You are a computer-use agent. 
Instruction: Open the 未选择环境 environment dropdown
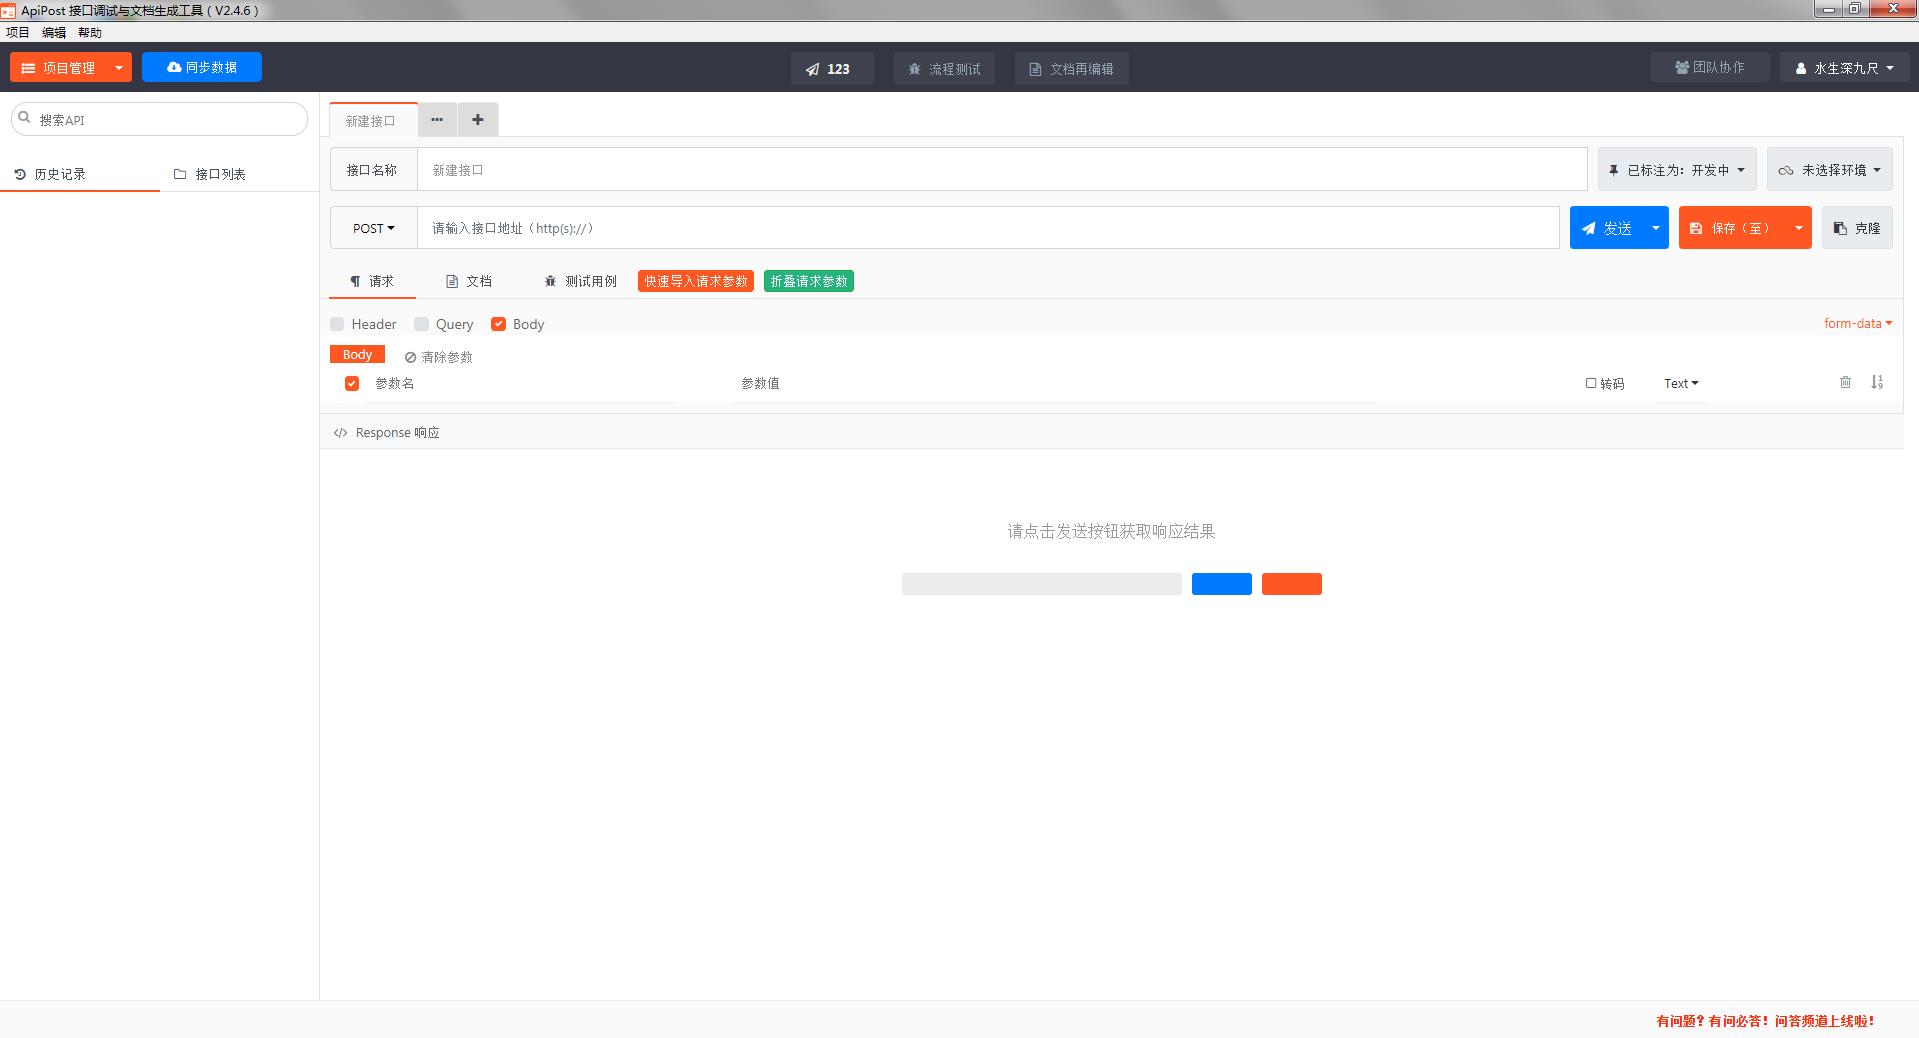pos(1829,170)
